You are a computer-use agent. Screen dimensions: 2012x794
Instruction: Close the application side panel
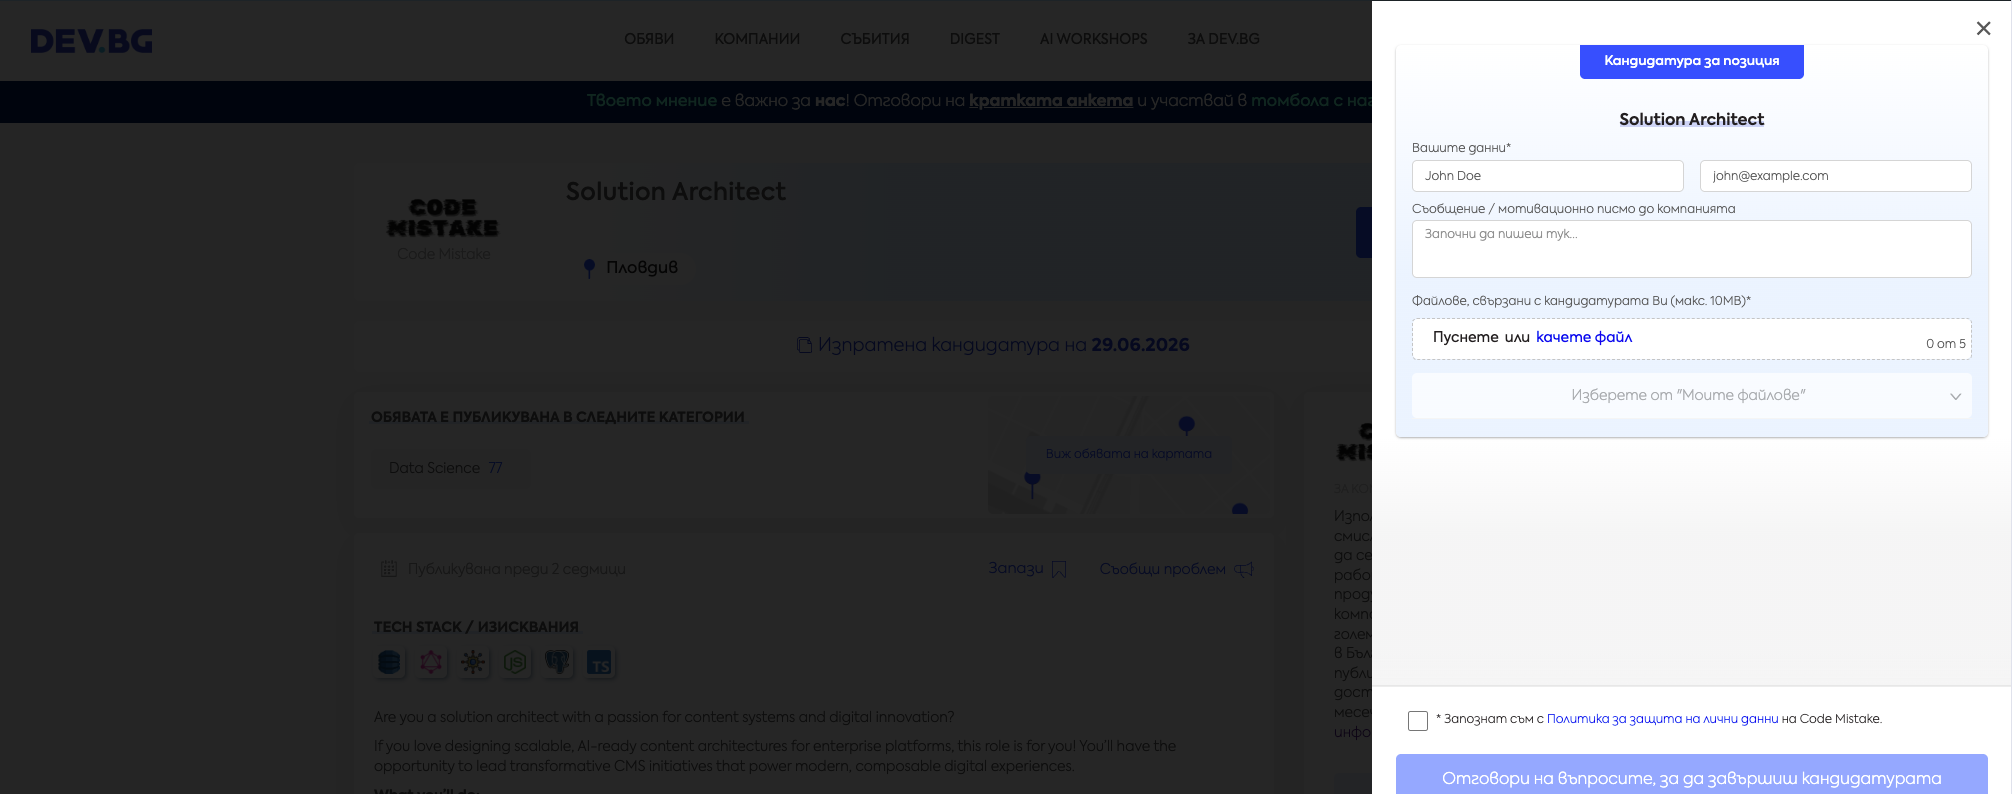coord(1983,28)
